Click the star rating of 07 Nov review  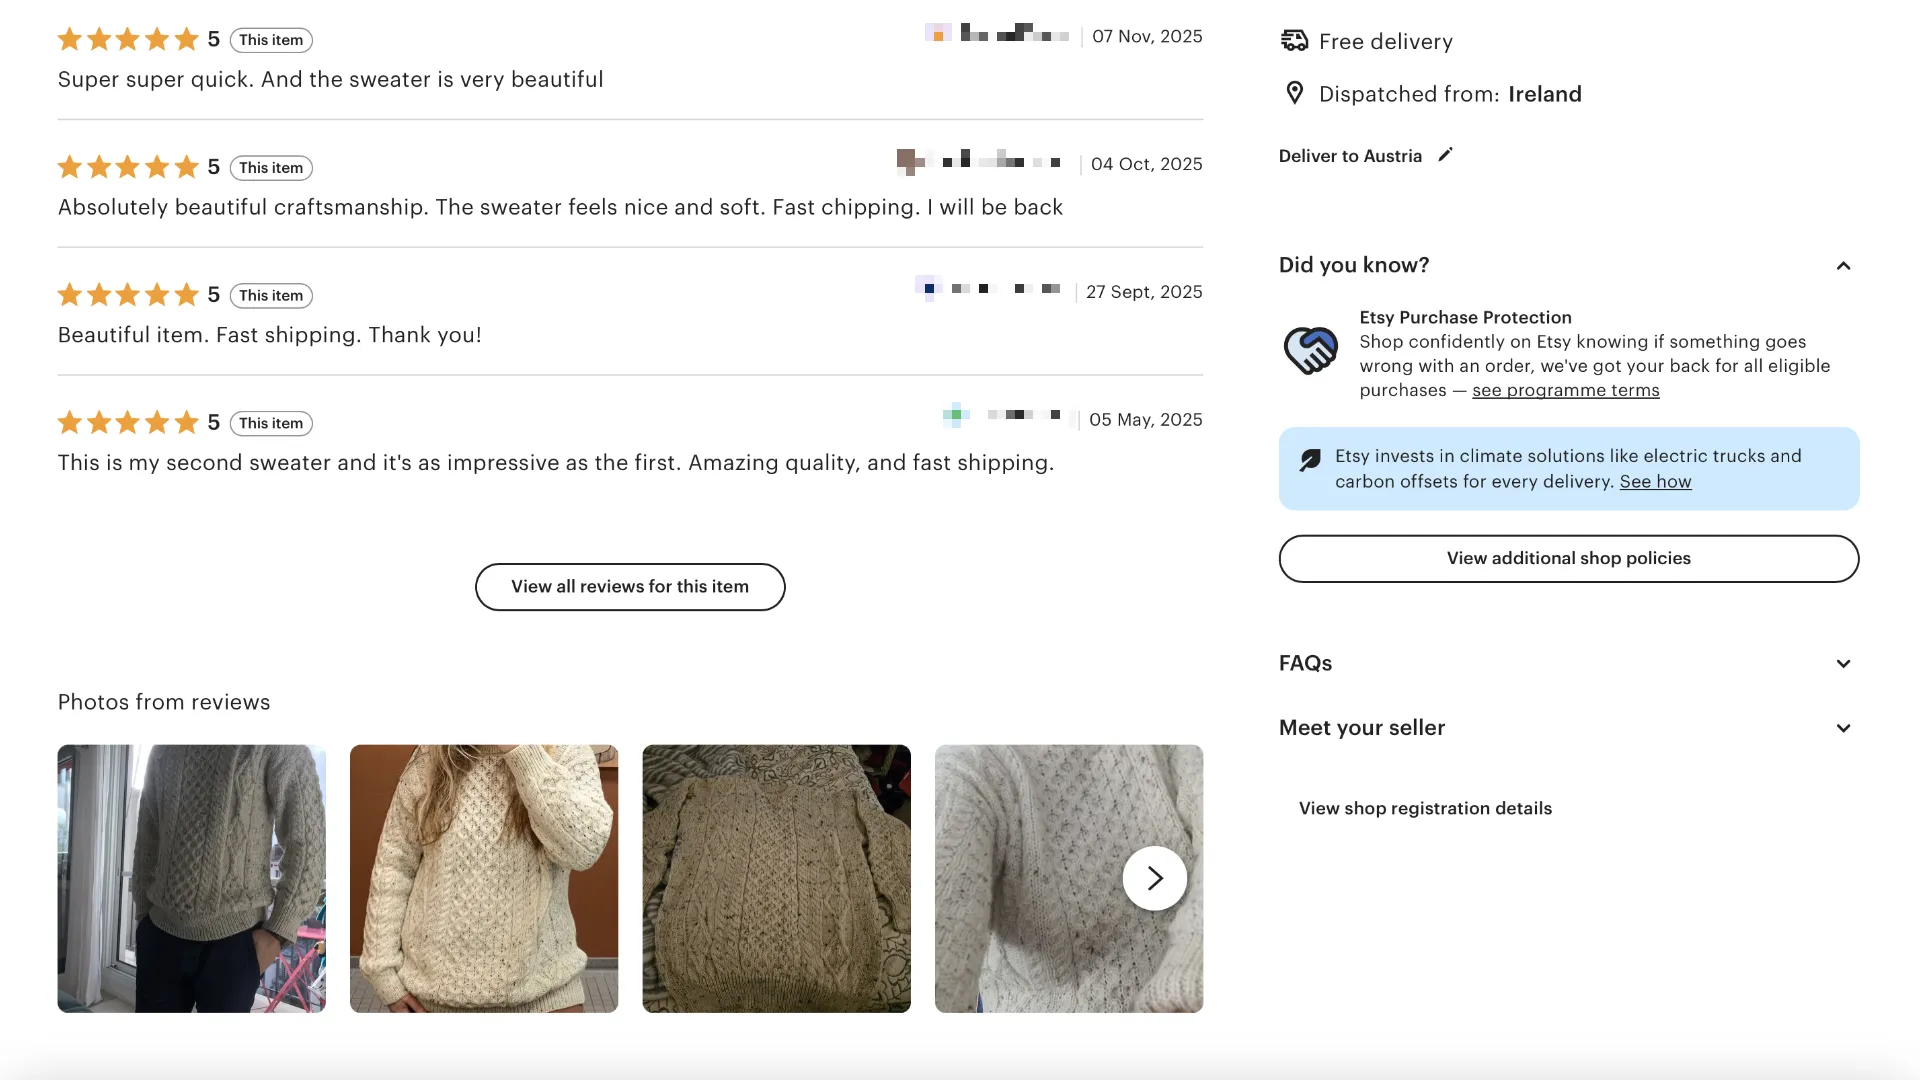point(128,40)
